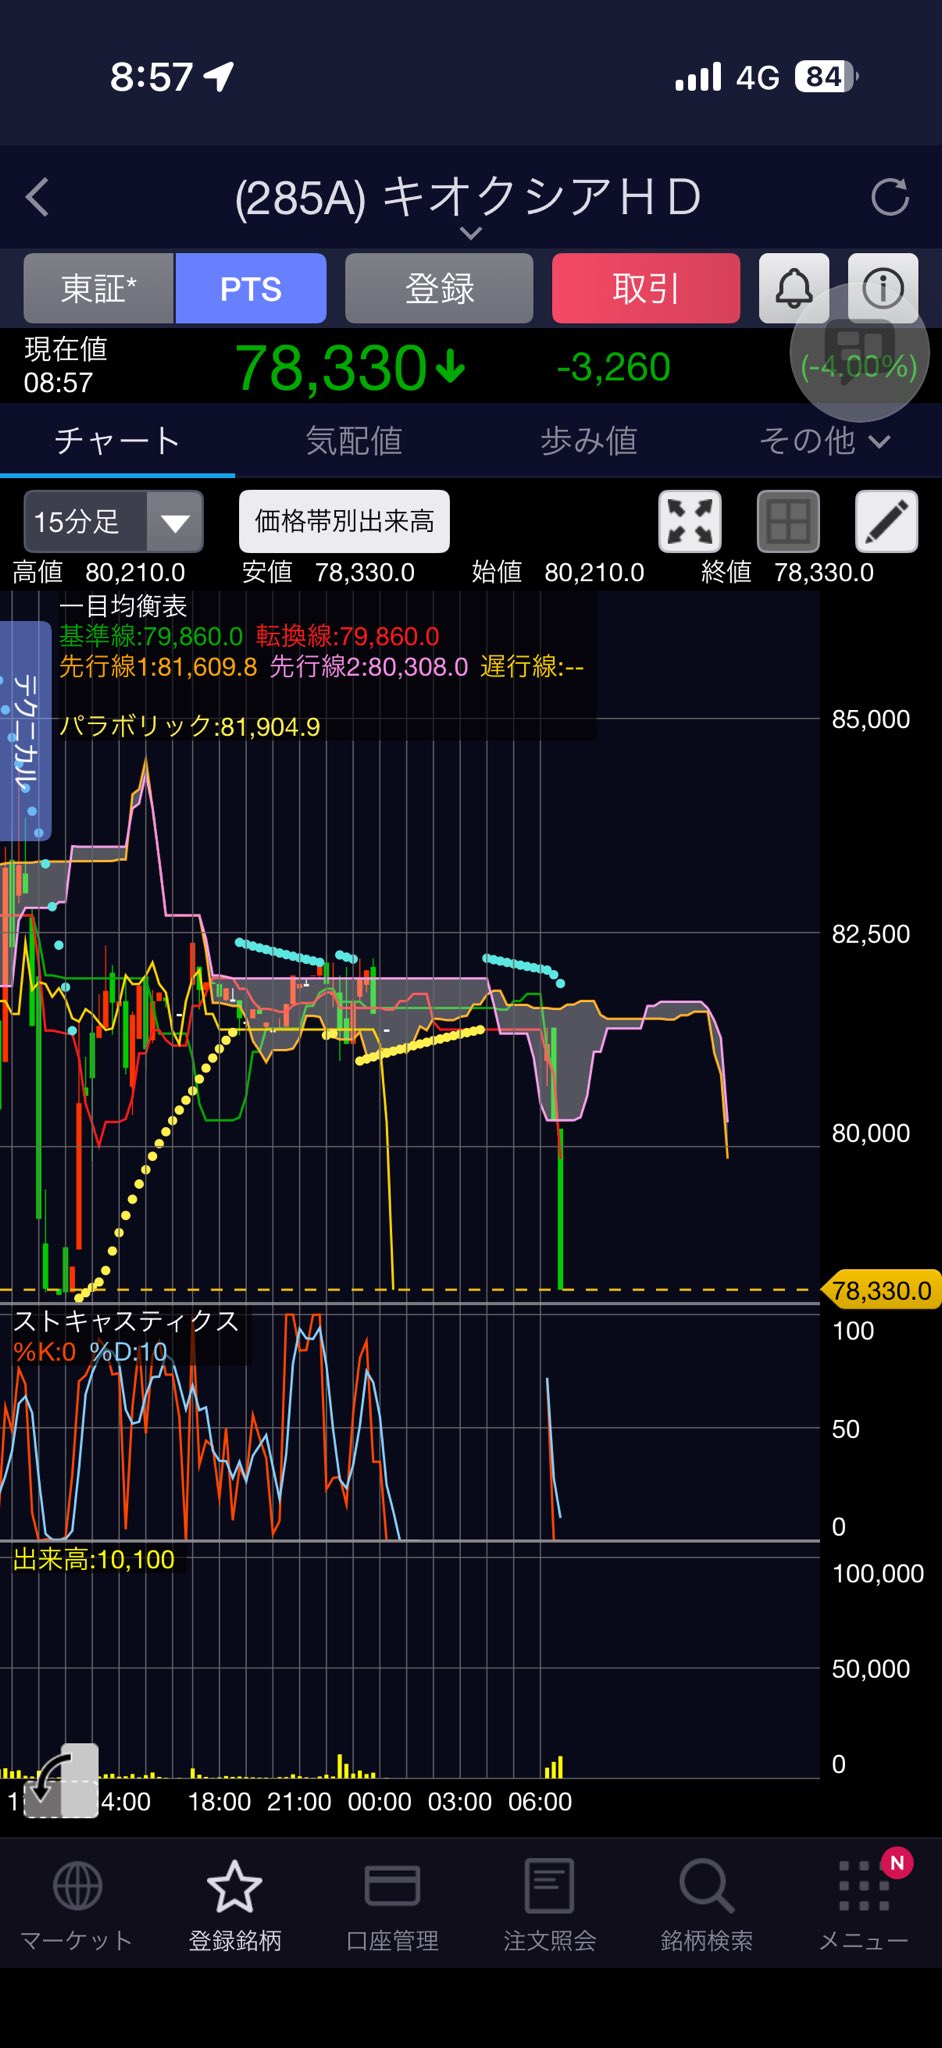
Task: Expand the その他 dropdown tab
Action: click(824, 440)
